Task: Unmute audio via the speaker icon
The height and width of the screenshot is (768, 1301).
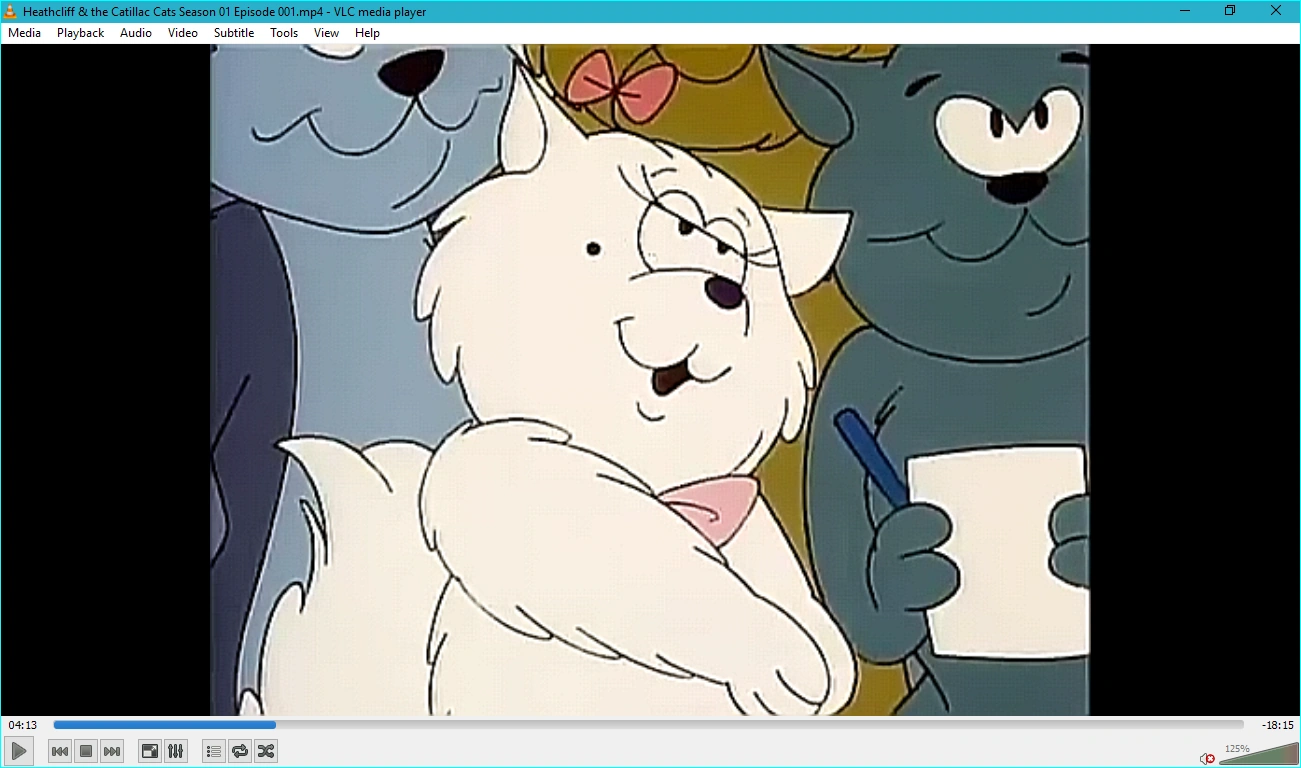Action: coord(1207,758)
